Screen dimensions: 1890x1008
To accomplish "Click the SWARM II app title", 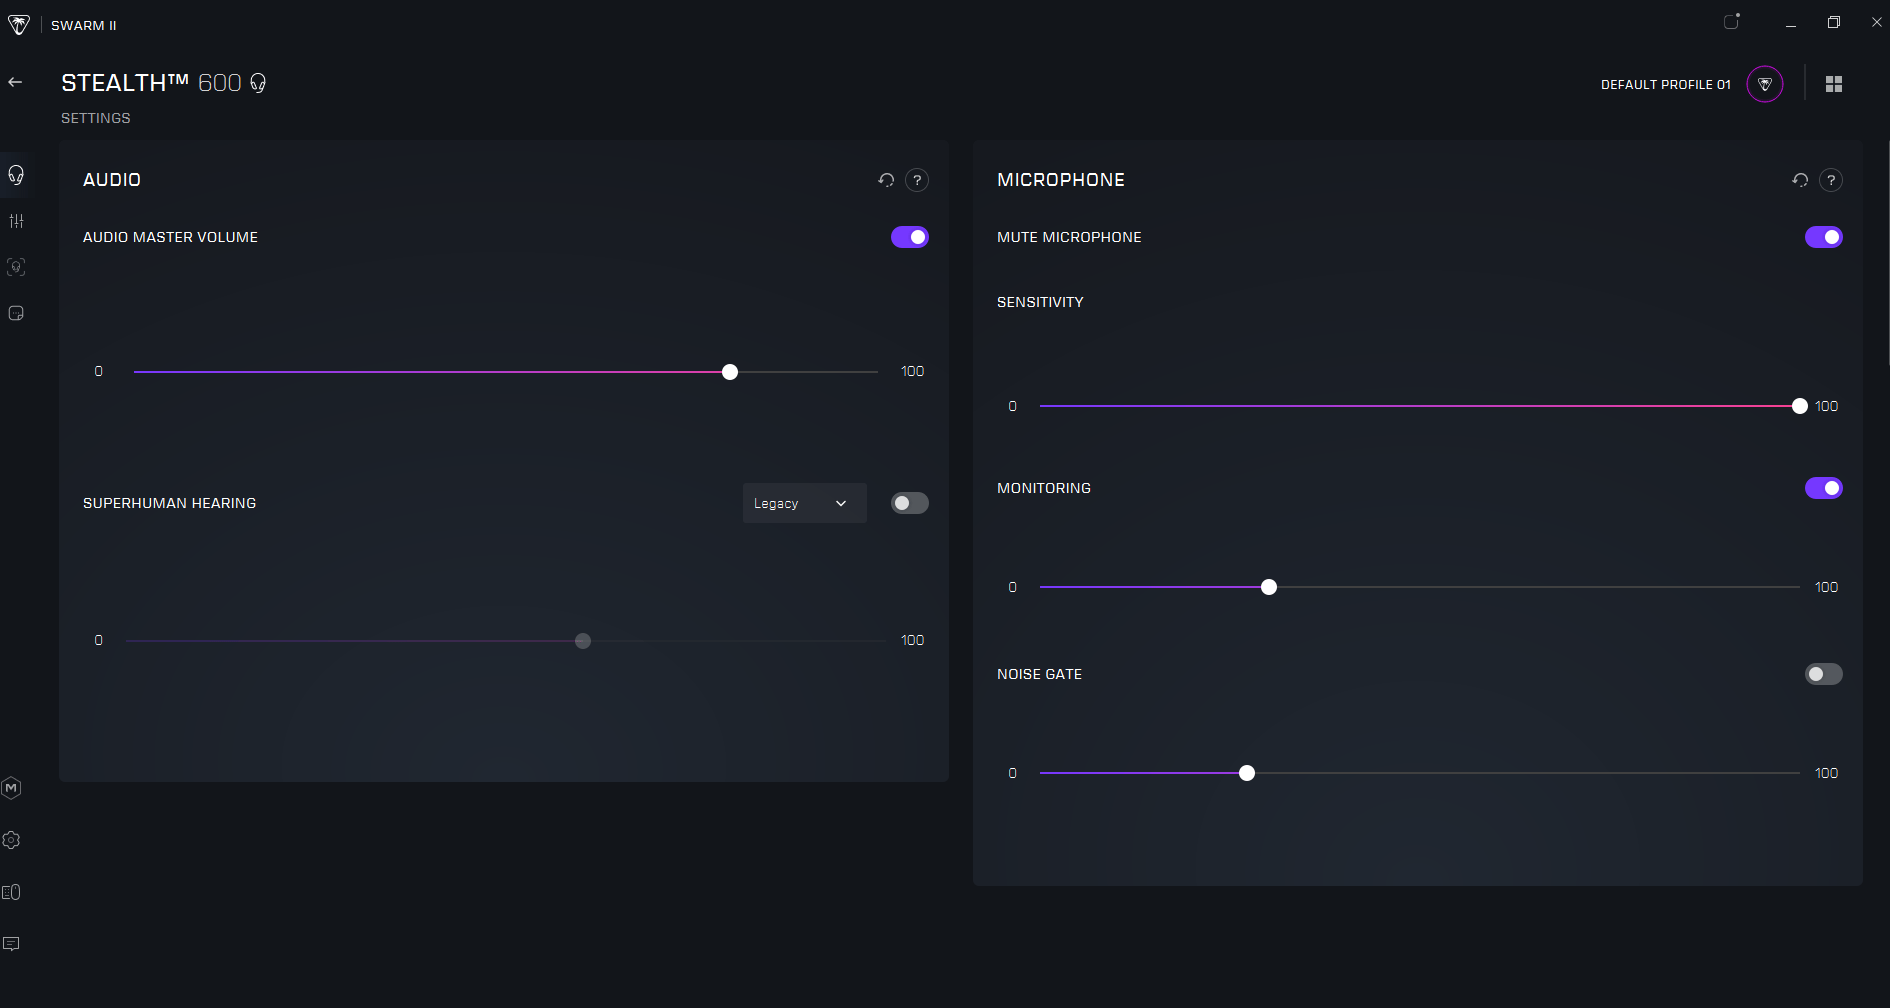I will [x=84, y=25].
